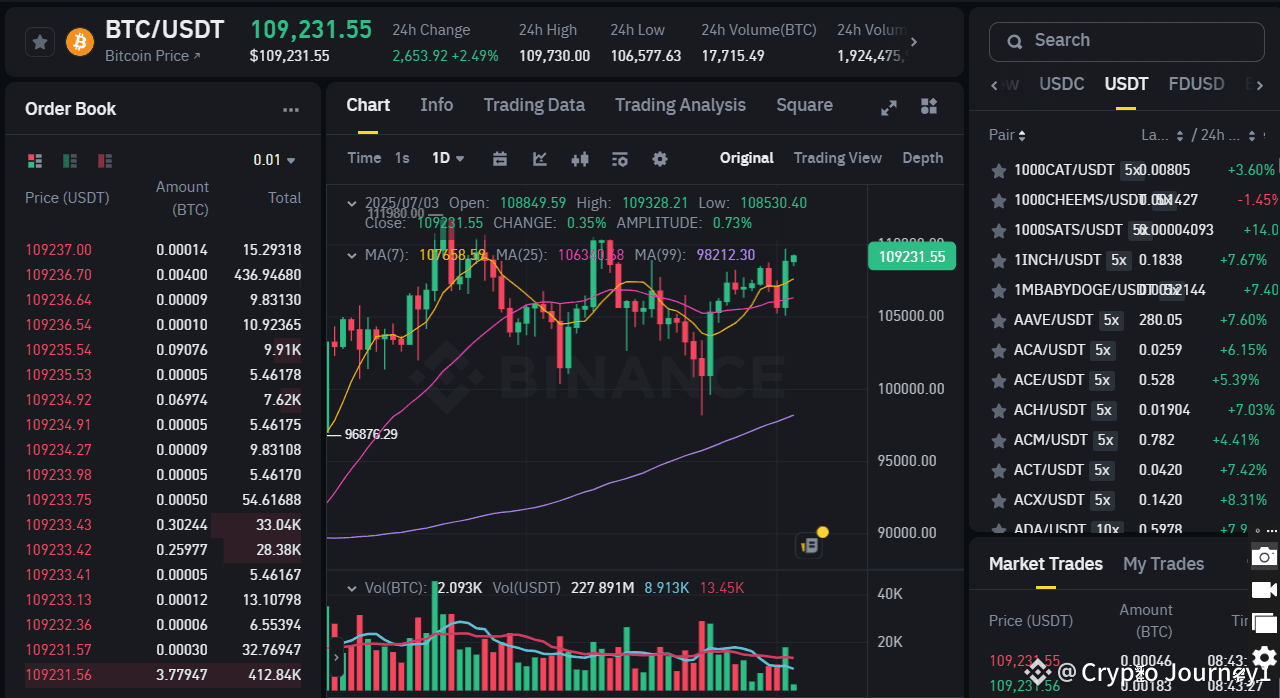The height and width of the screenshot is (698, 1280).
Task: Click the grid layout icon near fullscreen
Action: (x=928, y=106)
